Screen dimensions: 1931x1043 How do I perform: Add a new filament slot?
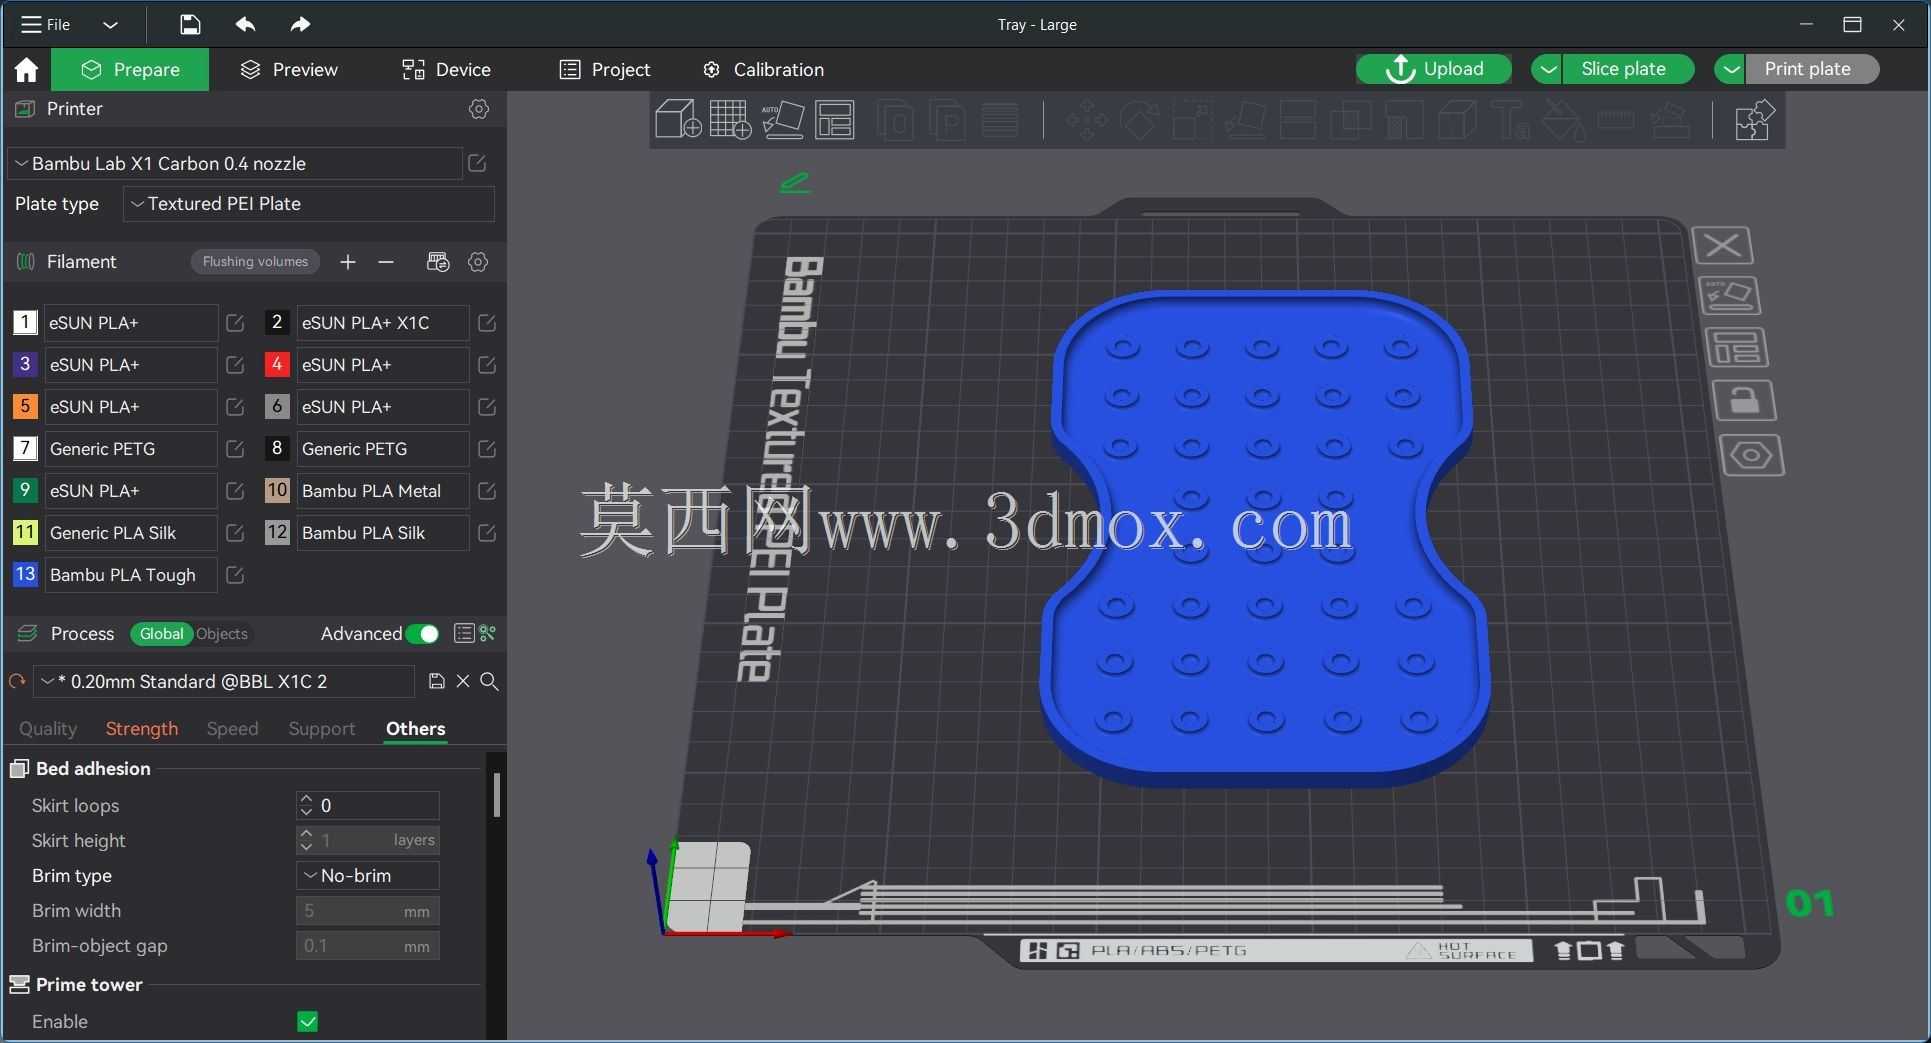click(347, 262)
